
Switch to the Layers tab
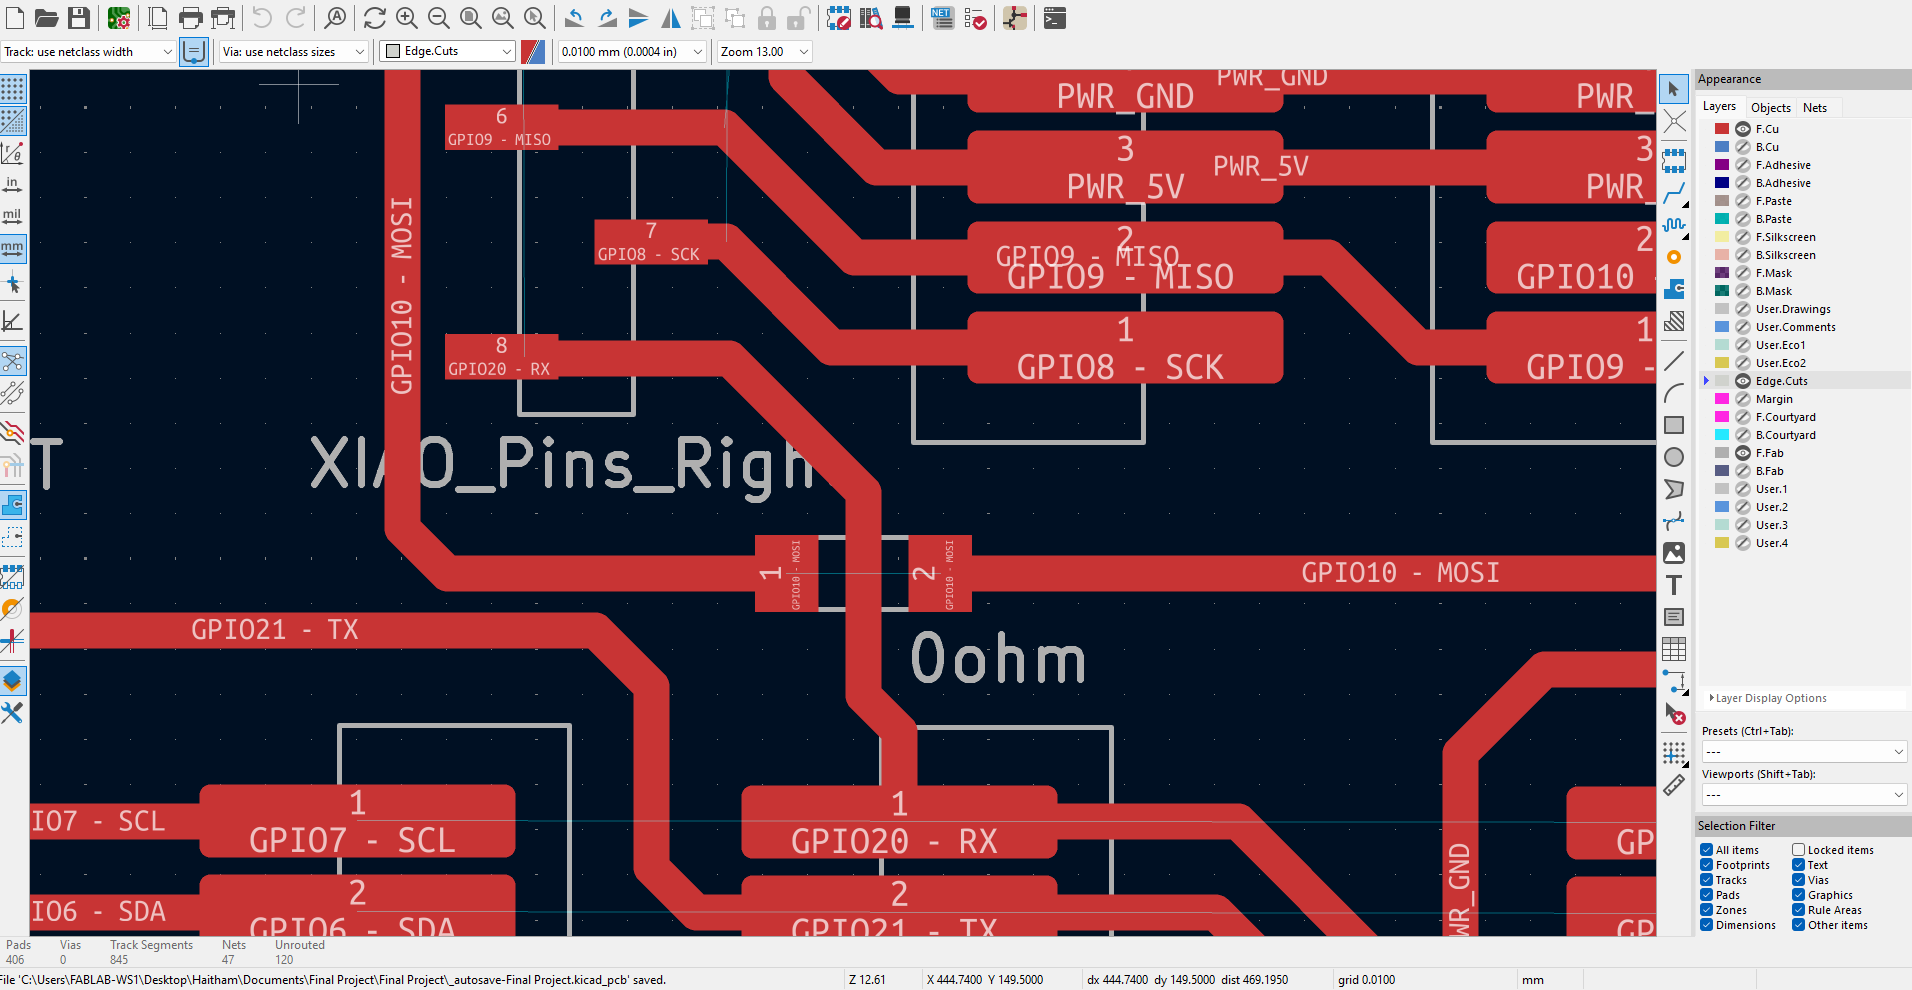point(1719,107)
